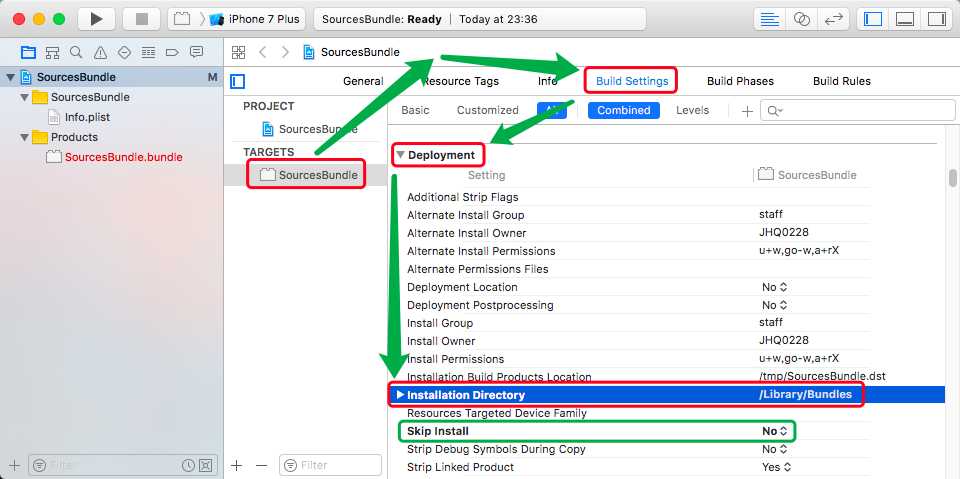Switch to Build Phases tab

click(740, 81)
